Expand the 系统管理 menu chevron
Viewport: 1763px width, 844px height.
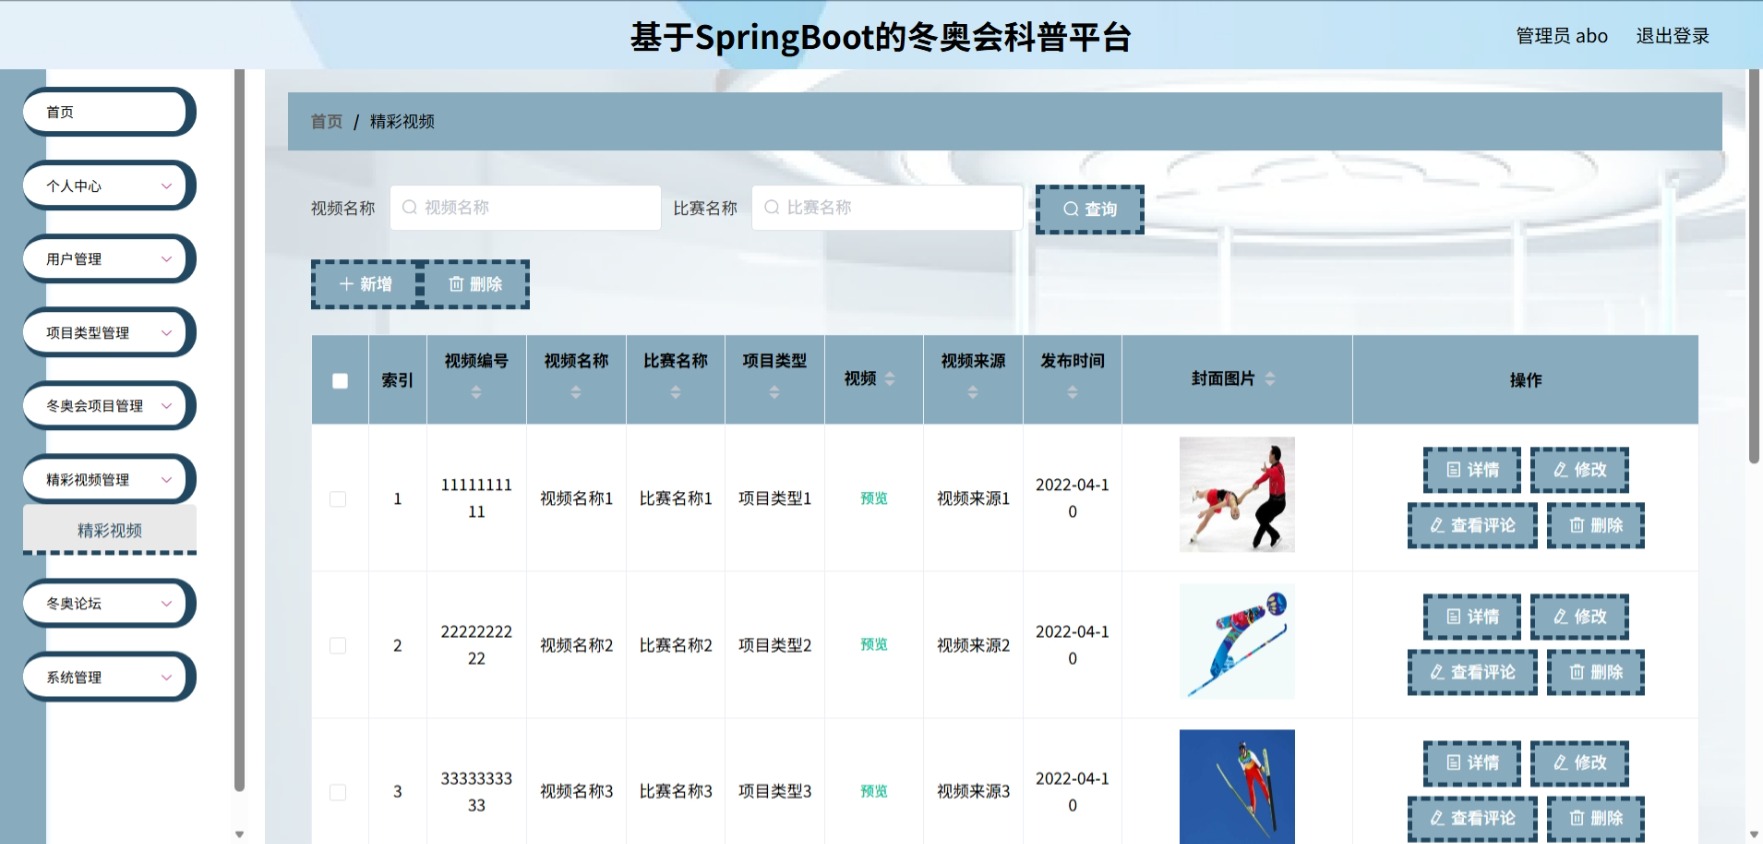pos(166,677)
